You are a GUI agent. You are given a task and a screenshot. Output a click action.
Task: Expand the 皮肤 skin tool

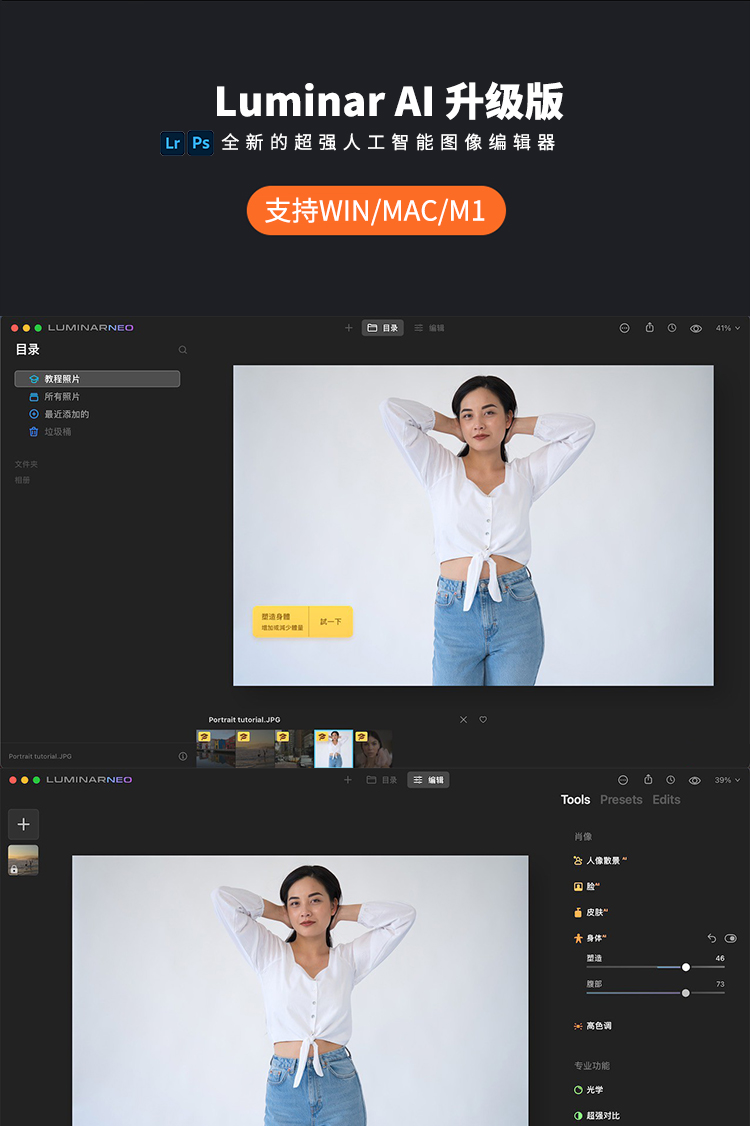pyautogui.click(x=596, y=912)
